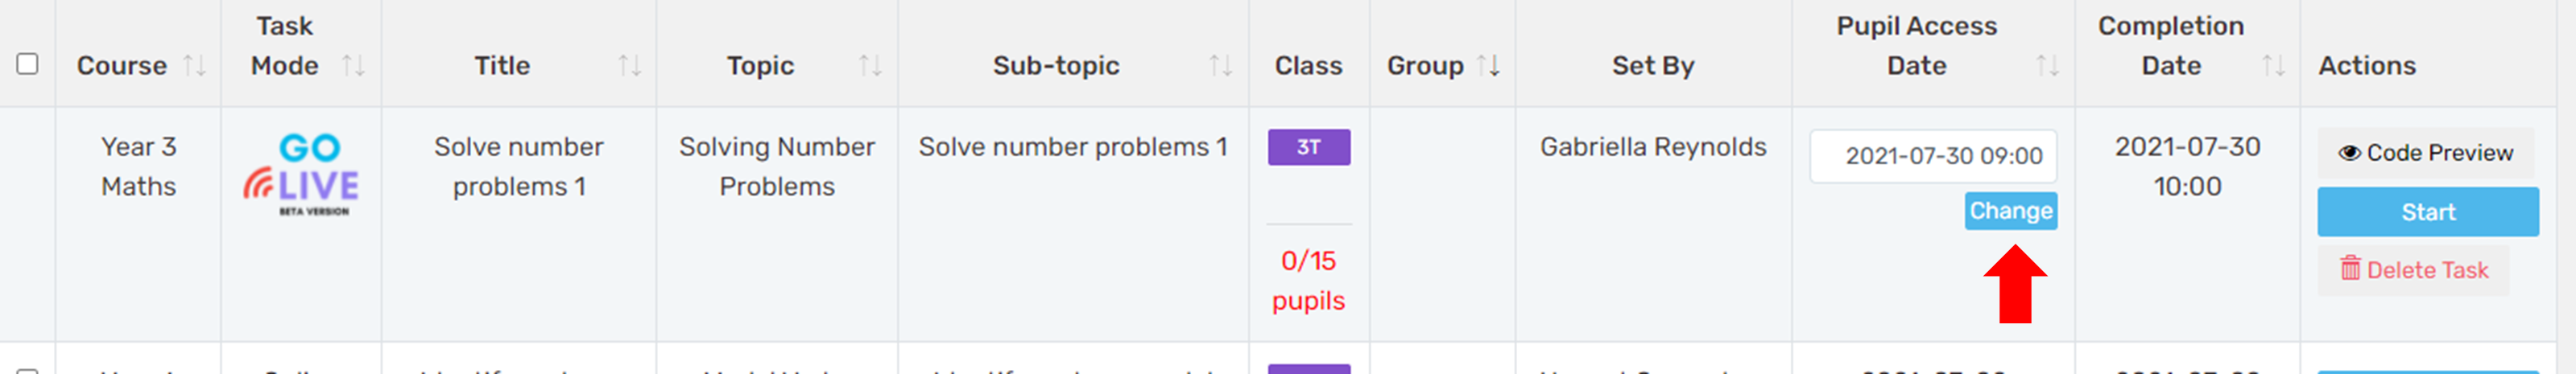Image resolution: width=2576 pixels, height=374 pixels.
Task: Select the Solve number problems 1 title
Action: click(x=519, y=167)
